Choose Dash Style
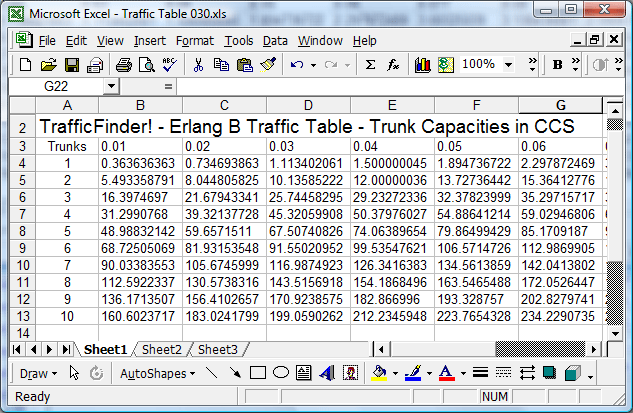 tap(503, 373)
